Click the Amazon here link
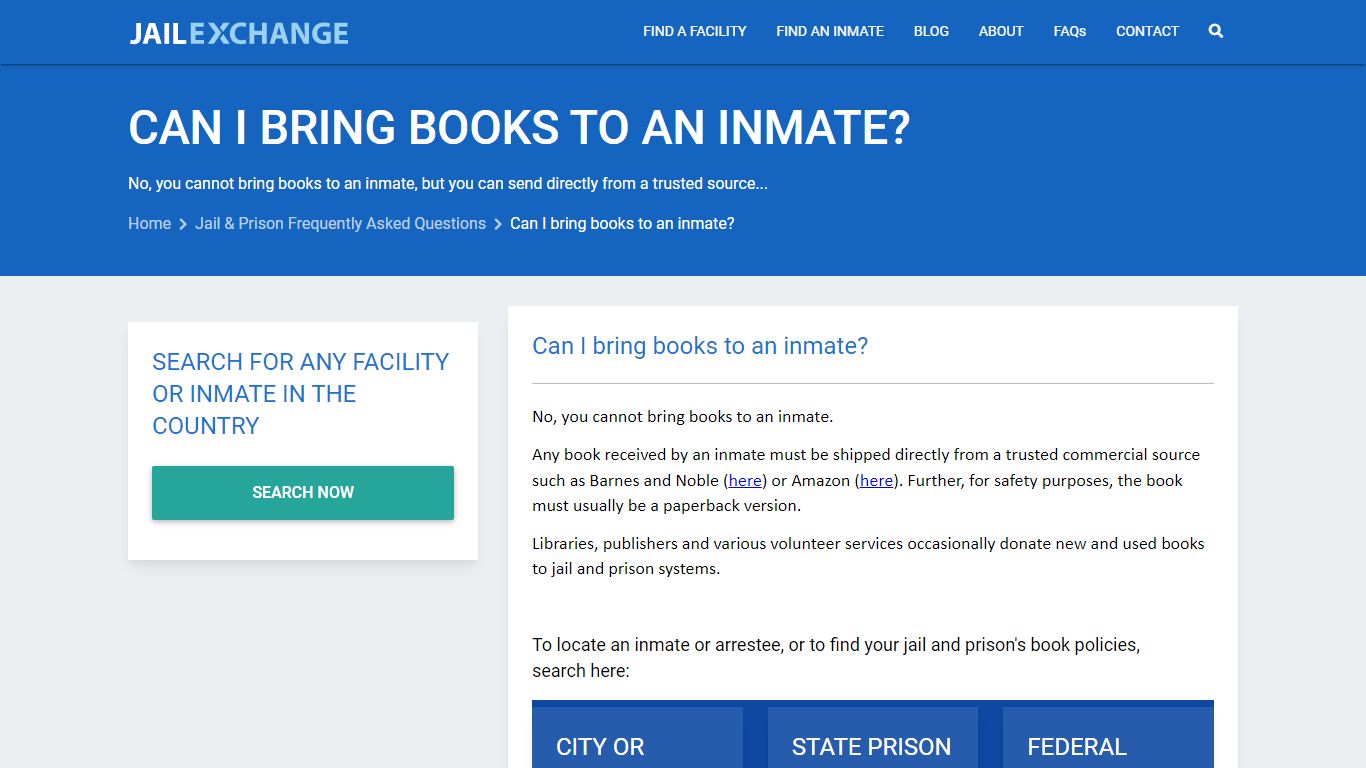The width and height of the screenshot is (1366, 768). coord(875,480)
